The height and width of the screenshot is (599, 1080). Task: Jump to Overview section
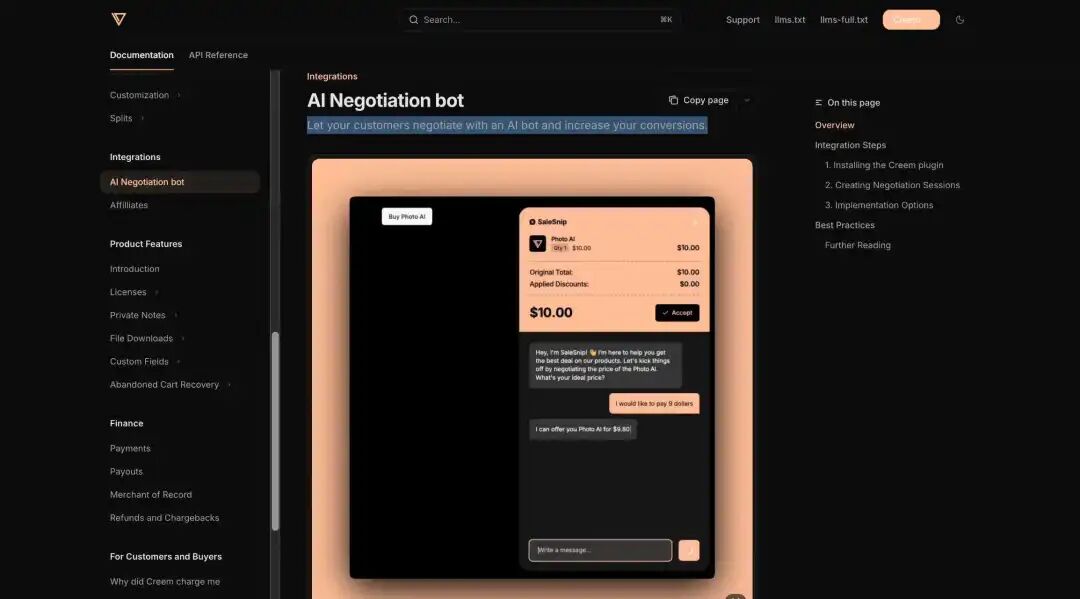835,125
